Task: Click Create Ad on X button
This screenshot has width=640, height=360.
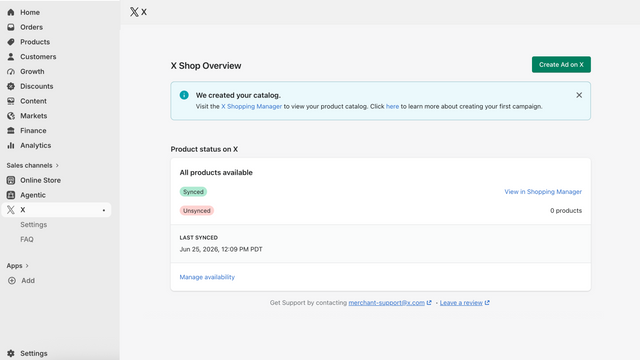Action: (561, 64)
